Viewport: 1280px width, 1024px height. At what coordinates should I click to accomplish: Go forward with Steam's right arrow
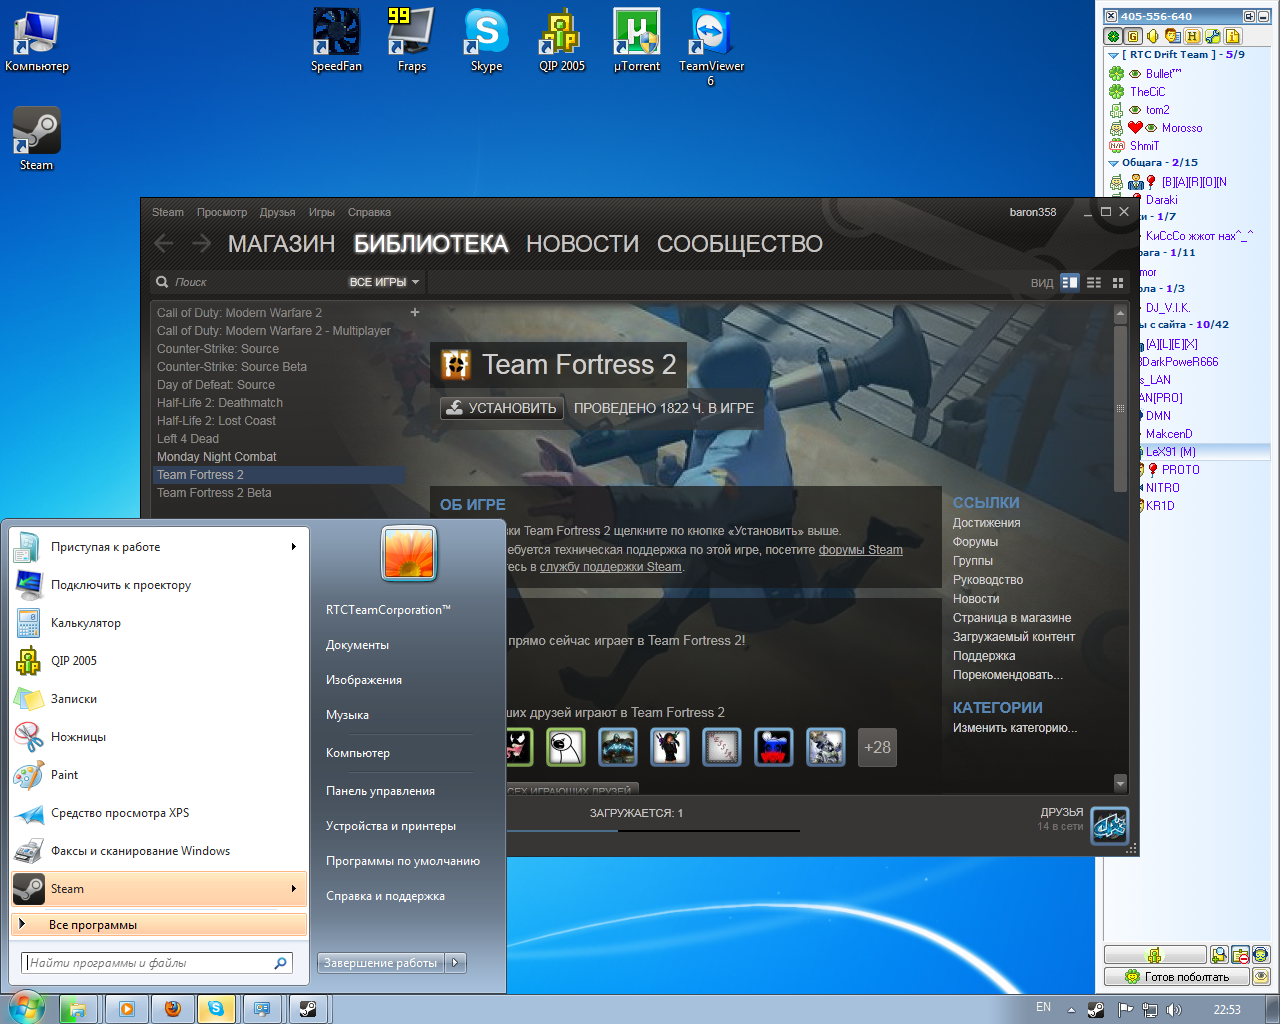[202, 243]
